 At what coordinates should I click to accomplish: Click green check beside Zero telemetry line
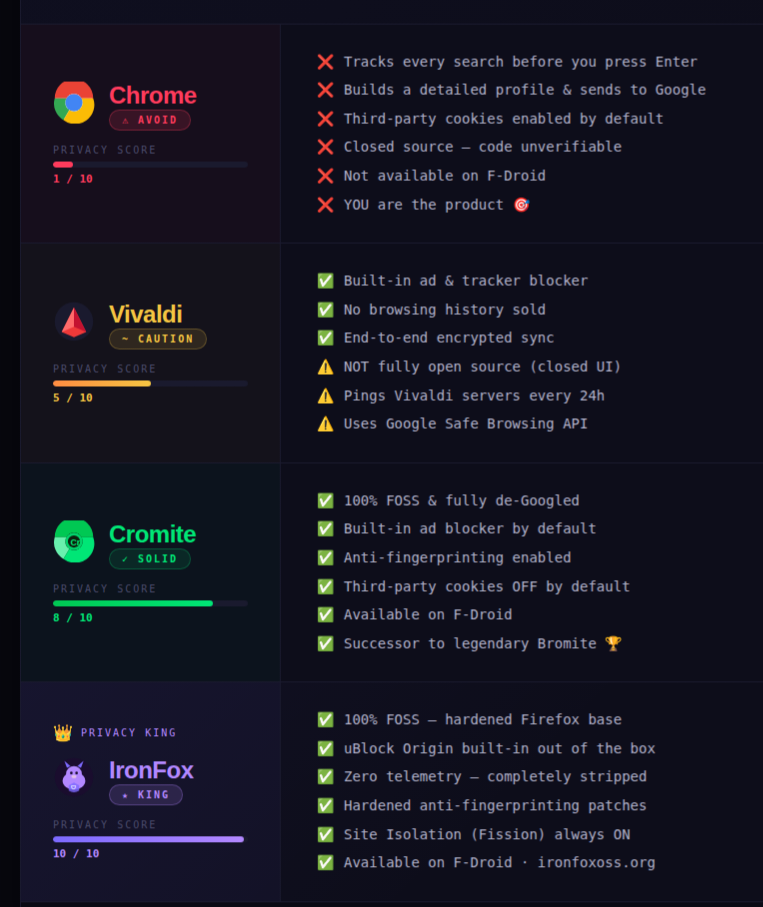[x=325, y=777]
